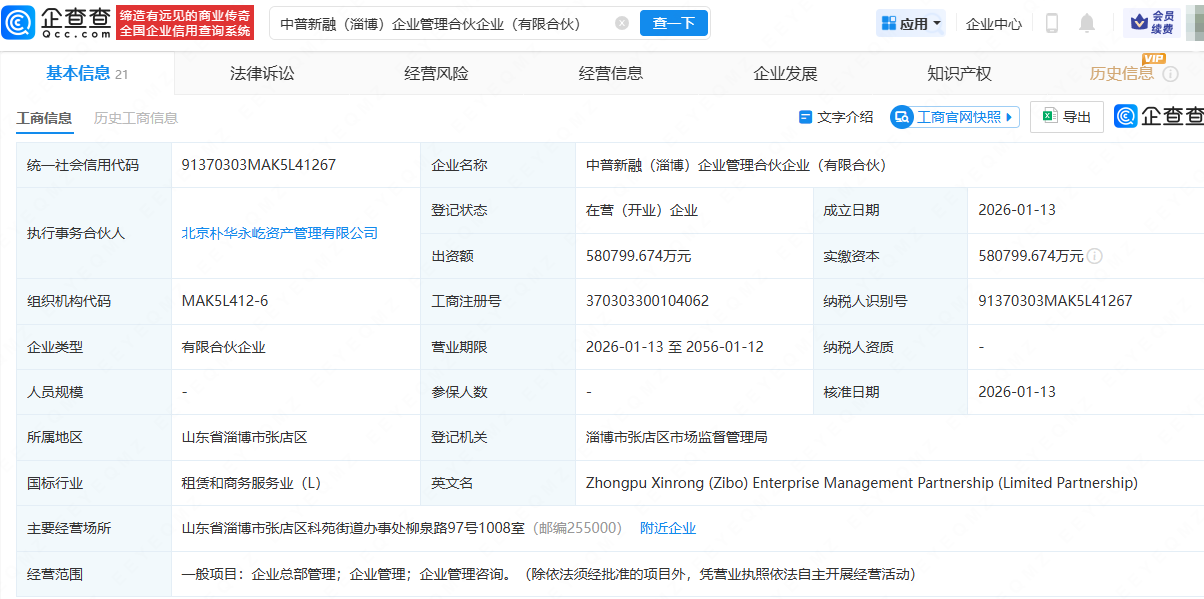The image size is (1204, 599).
Task: Open 北京朴华永屹资产管理有限公司 link
Action: [x=280, y=233]
